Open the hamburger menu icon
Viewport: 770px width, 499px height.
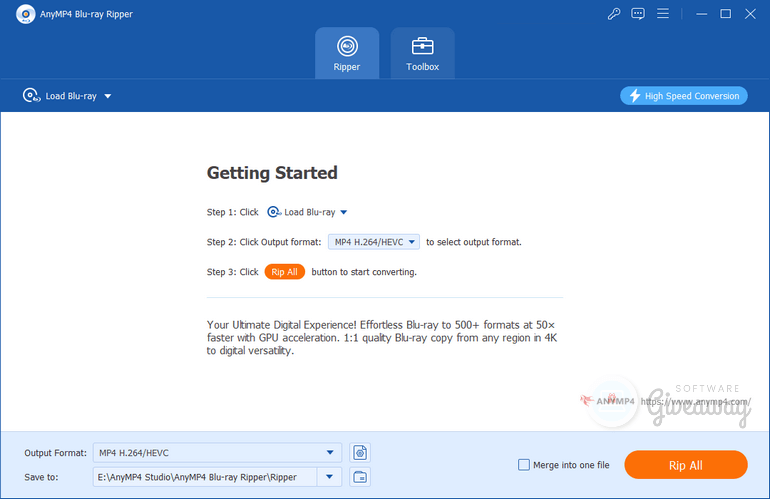(663, 14)
